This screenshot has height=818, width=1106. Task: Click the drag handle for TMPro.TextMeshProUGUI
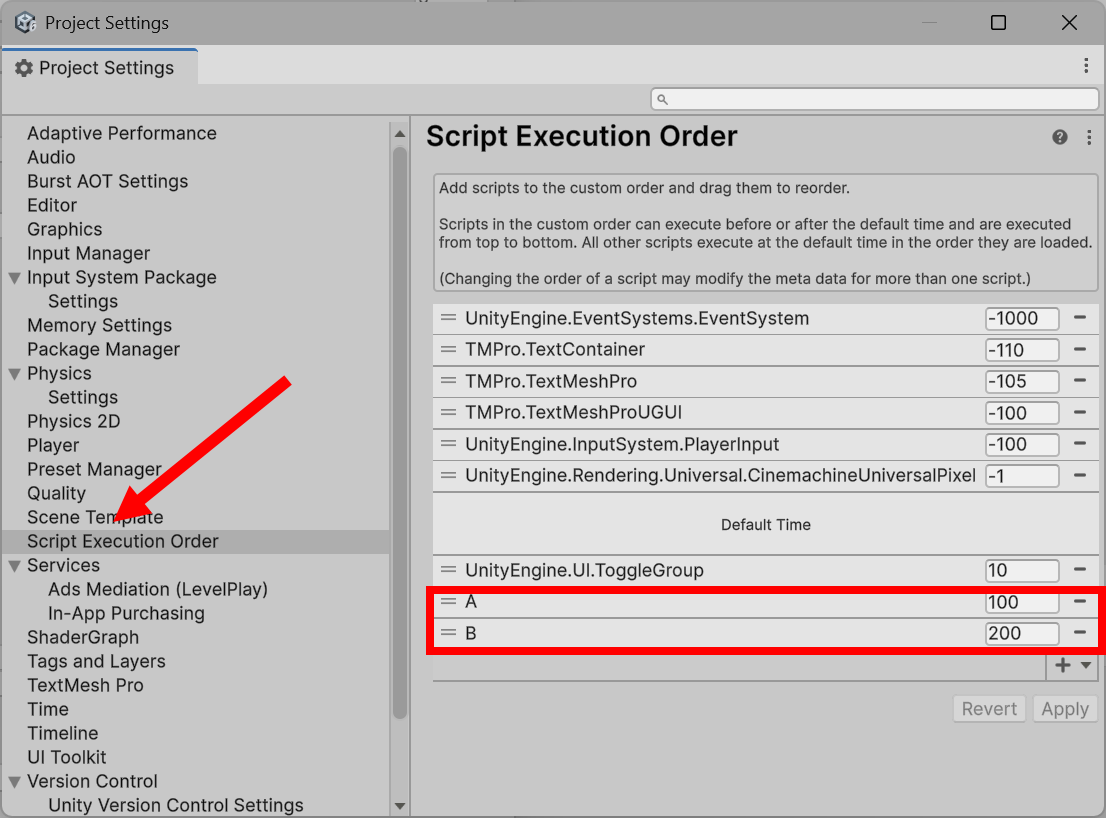tap(449, 413)
